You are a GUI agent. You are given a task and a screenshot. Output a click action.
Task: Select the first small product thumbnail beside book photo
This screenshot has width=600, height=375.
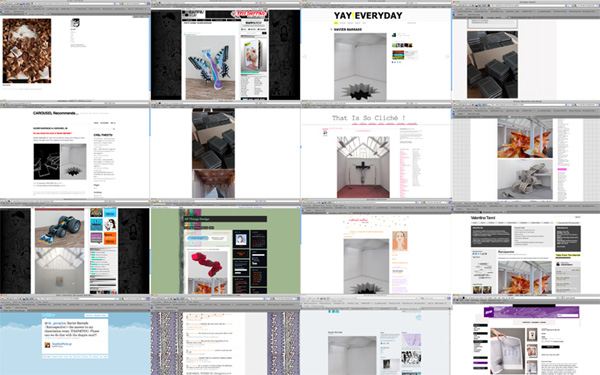click(x=533, y=335)
